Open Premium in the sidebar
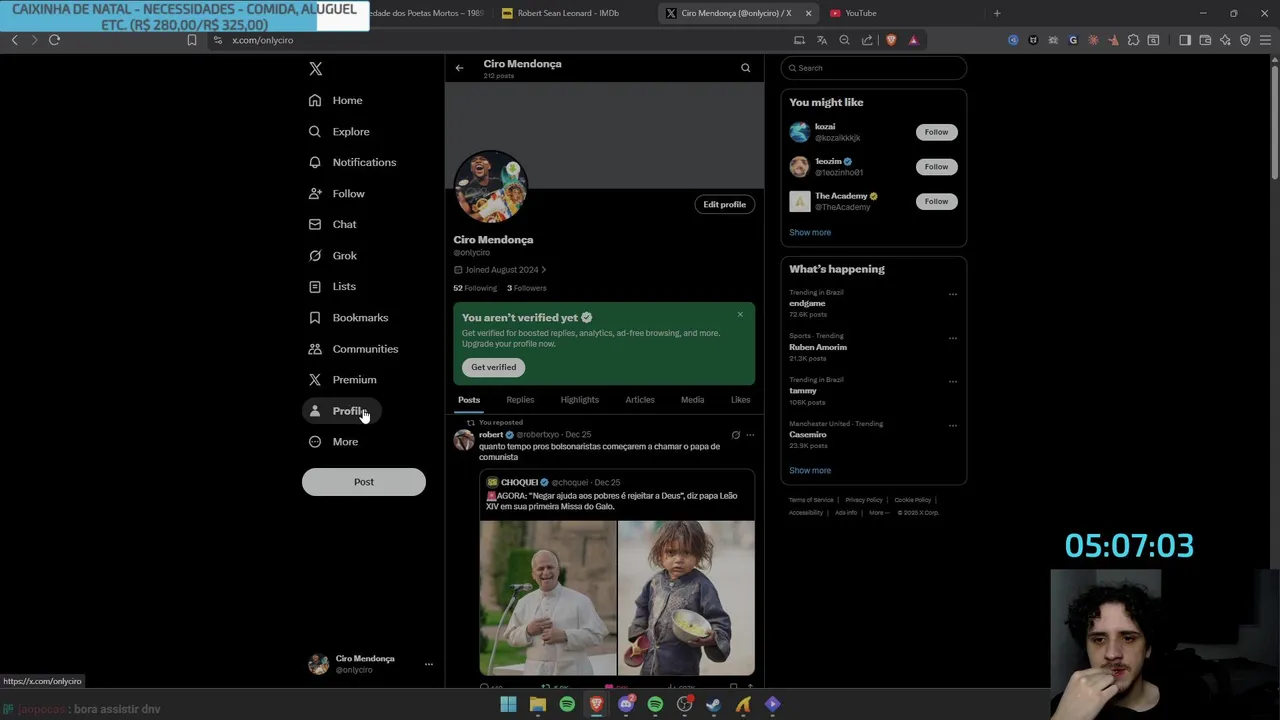The height and width of the screenshot is (720, 1280). (342, 380)
